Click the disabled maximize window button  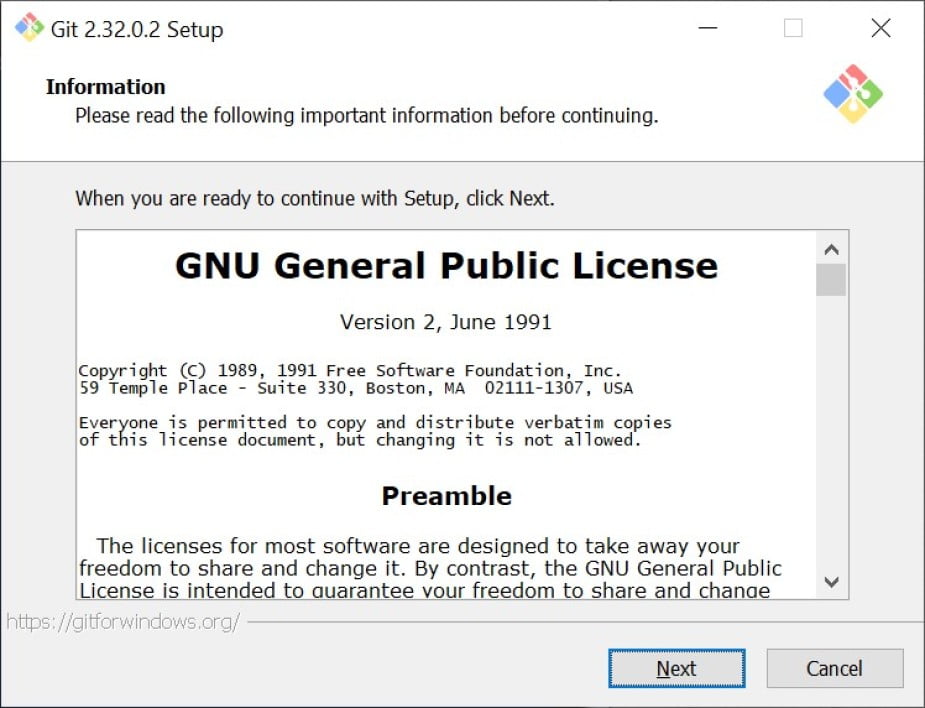pyautogui.click(x=793, y=28)
